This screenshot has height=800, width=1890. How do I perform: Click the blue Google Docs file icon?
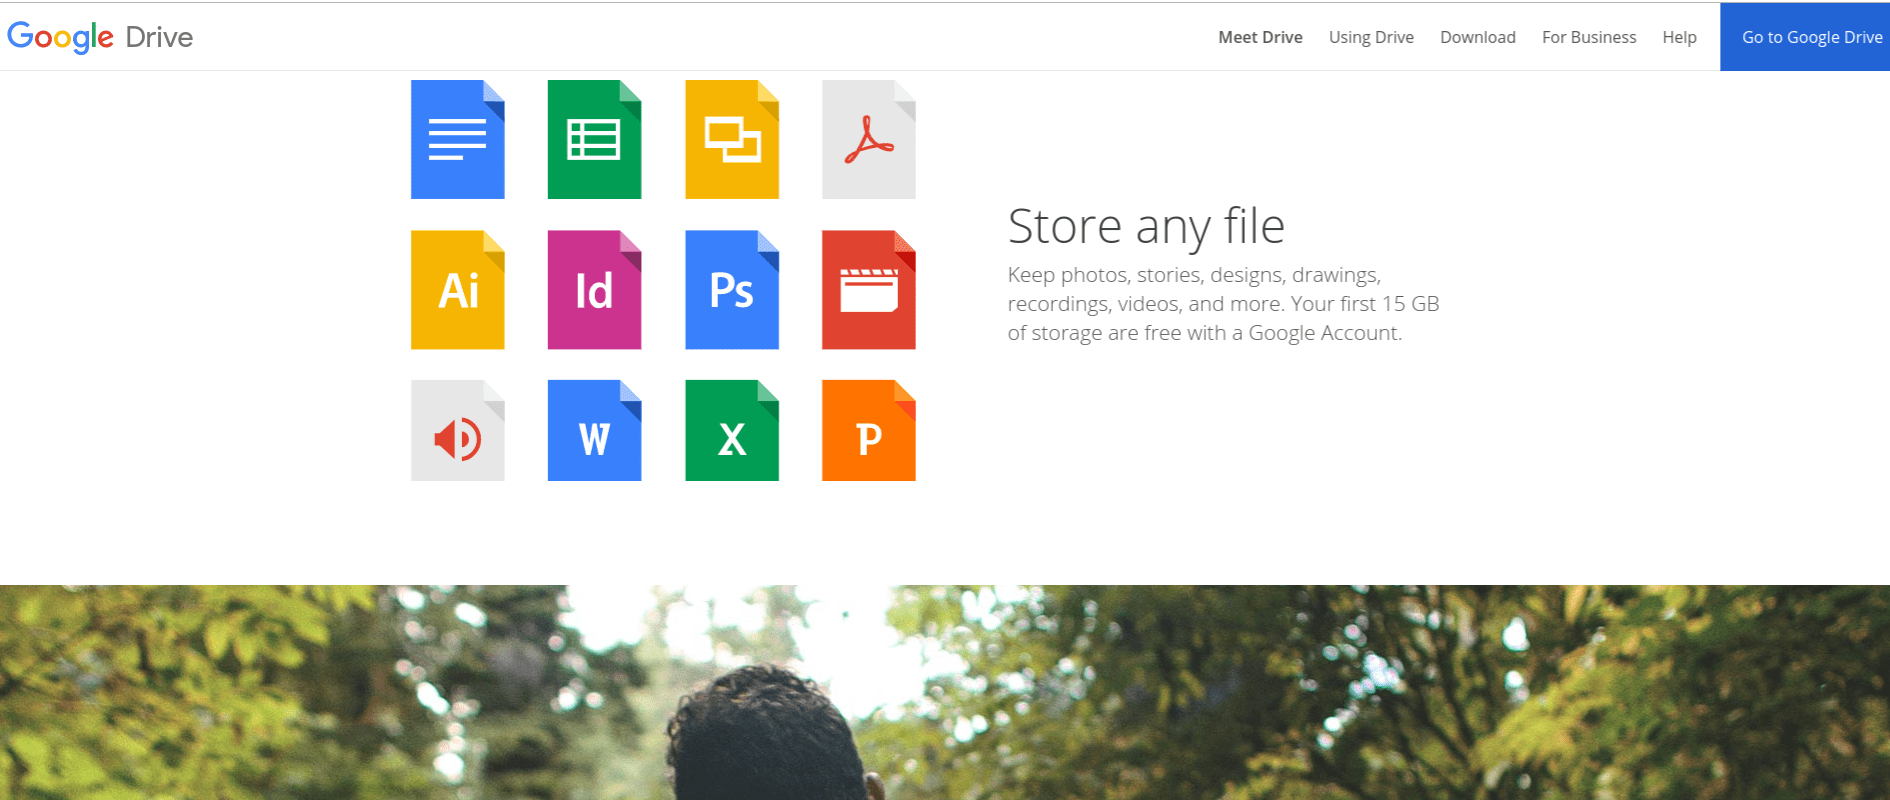pyautogui.click(x=458, y=139)
